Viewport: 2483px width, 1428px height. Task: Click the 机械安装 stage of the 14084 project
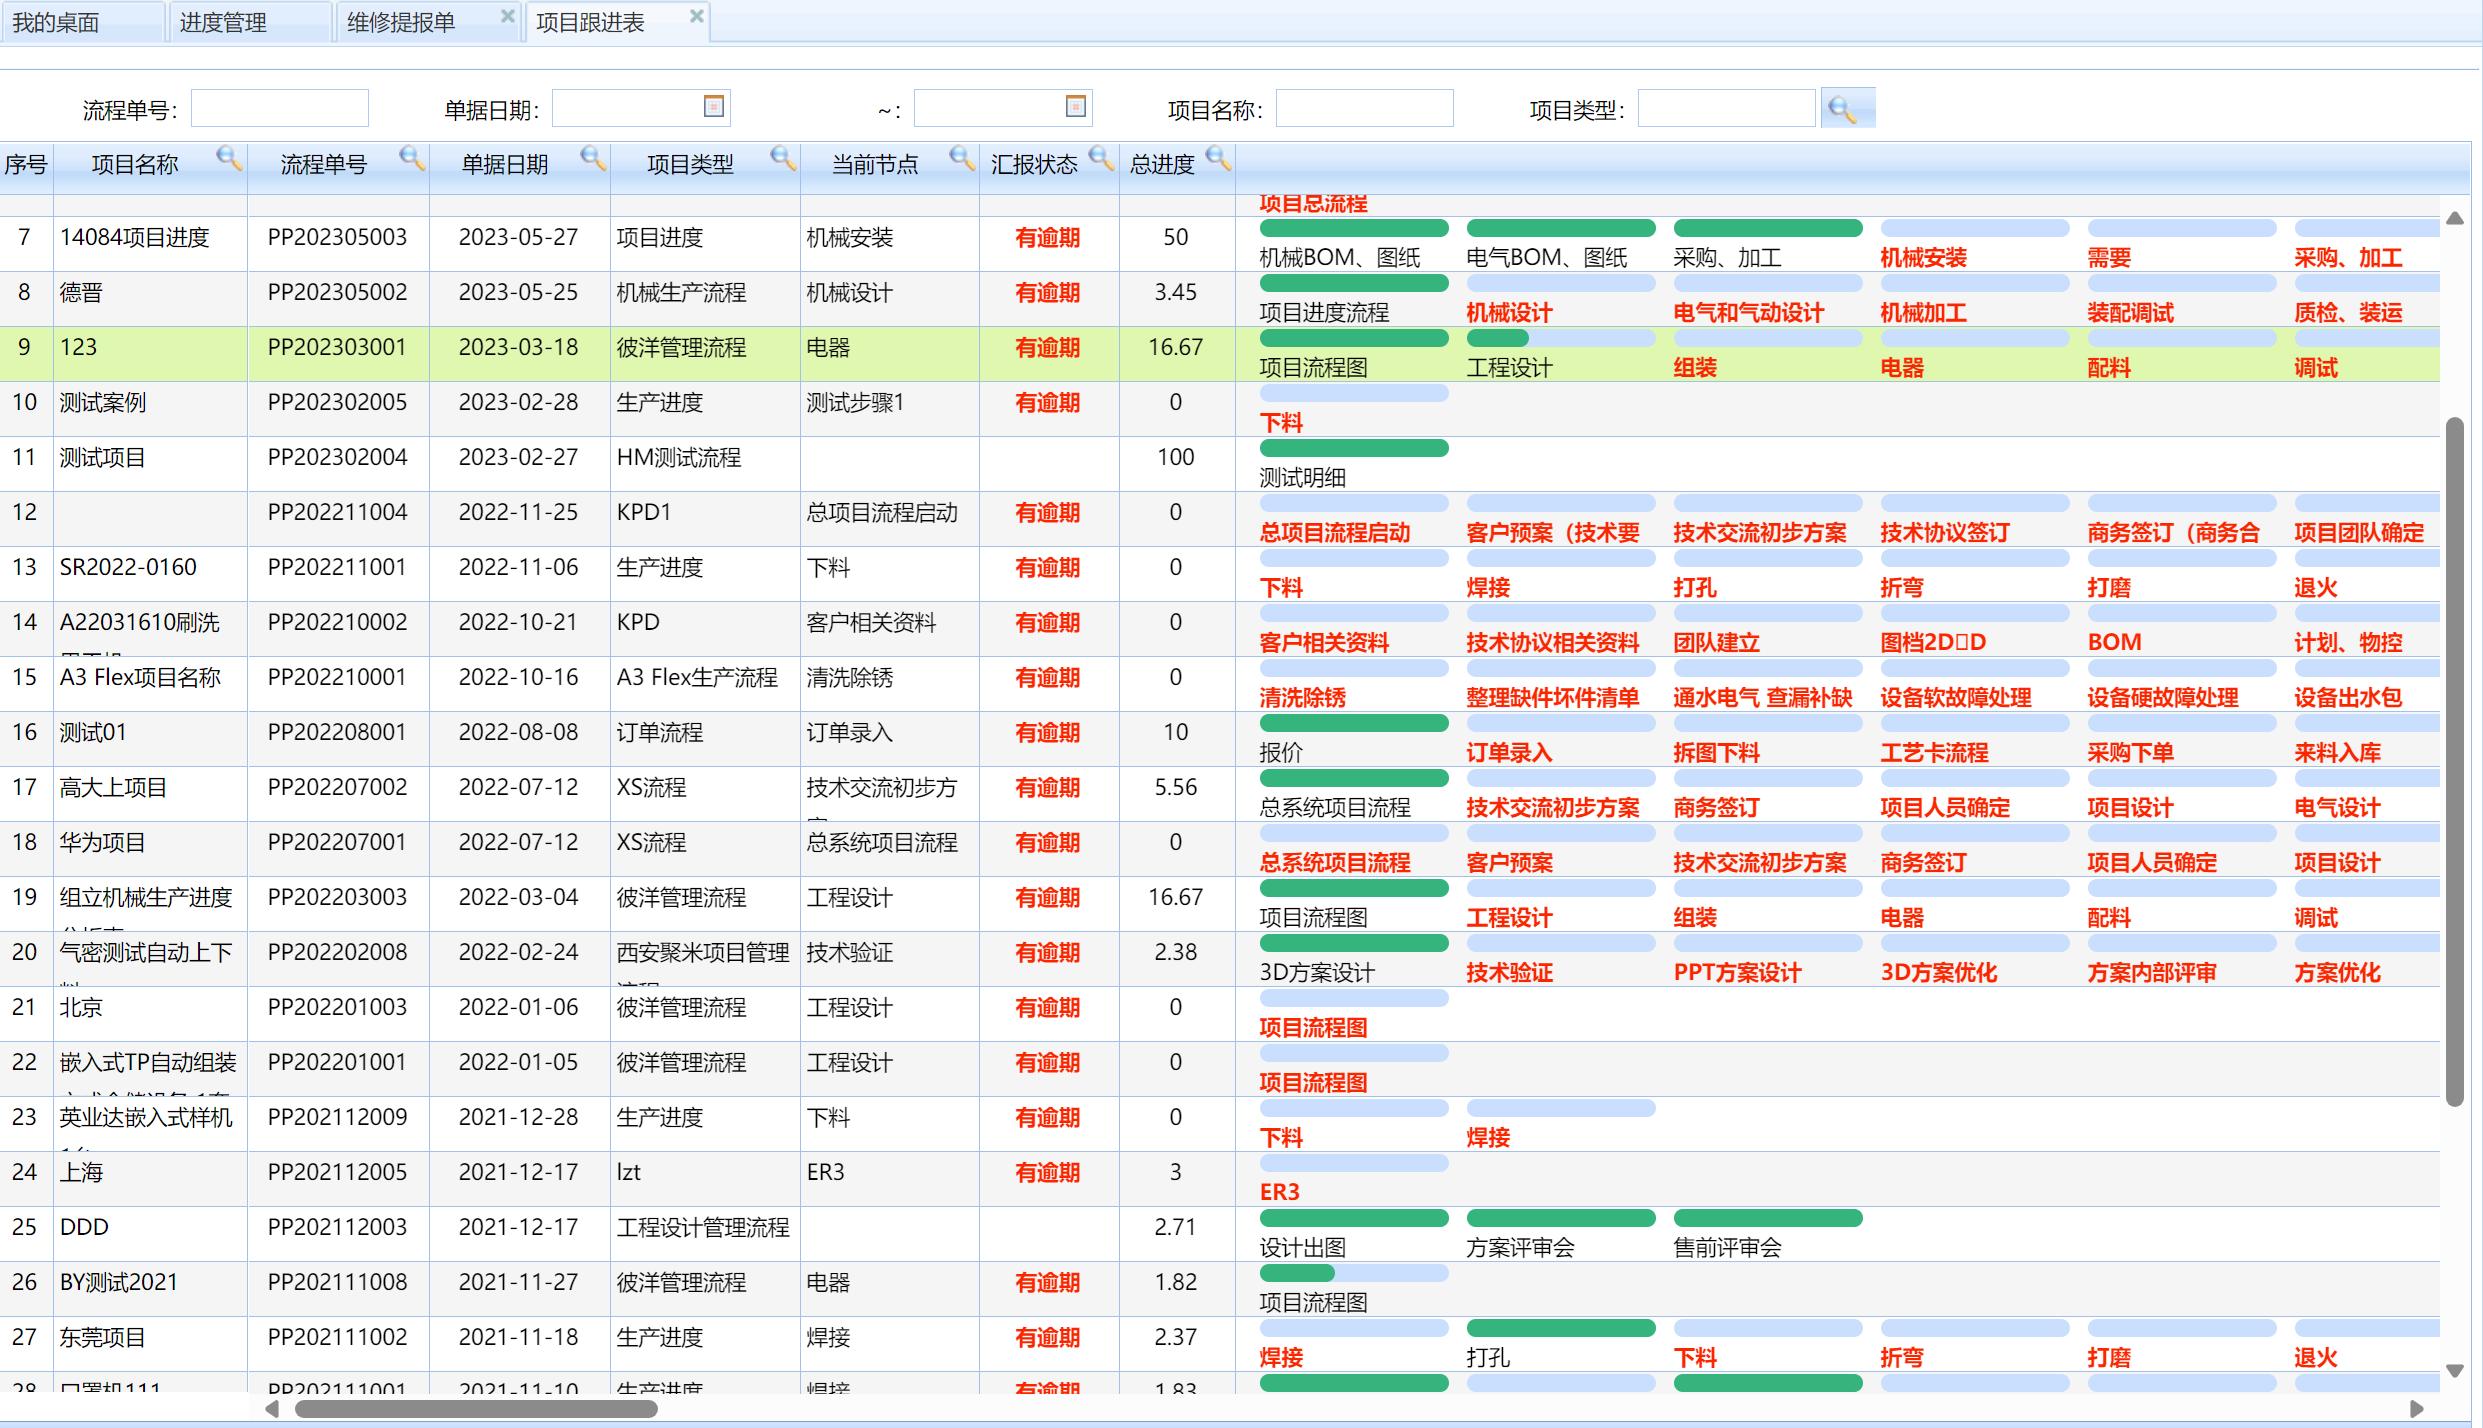1923,258
